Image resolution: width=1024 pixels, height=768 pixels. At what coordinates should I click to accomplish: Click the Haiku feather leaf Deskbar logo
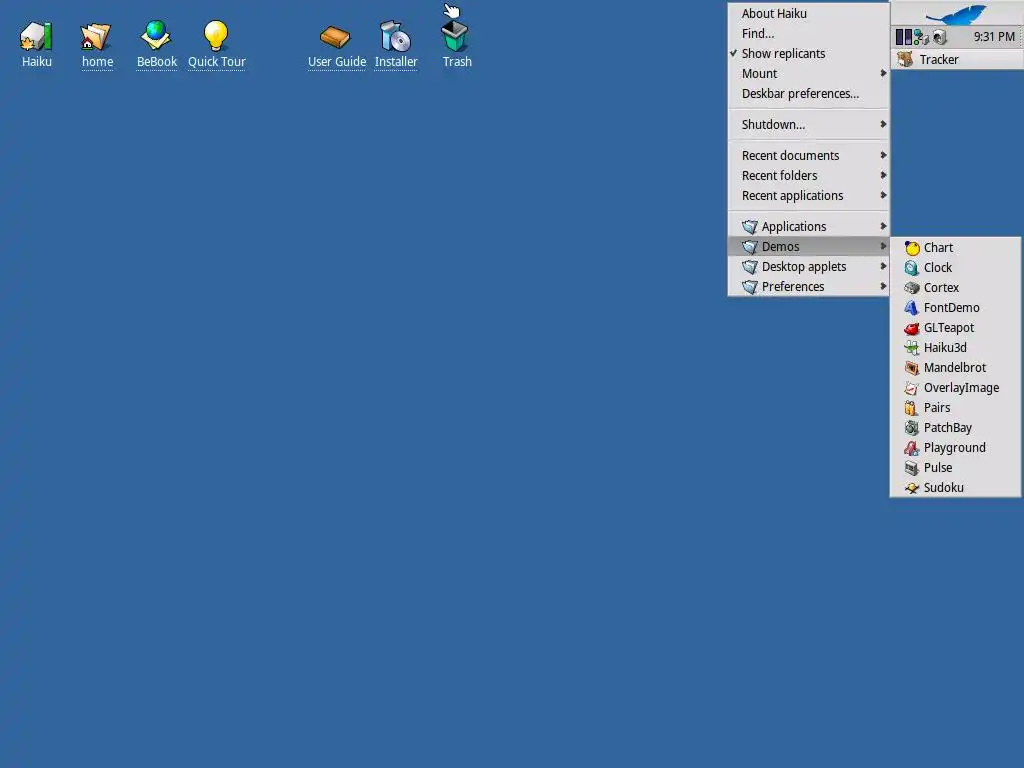coord(957,14)
